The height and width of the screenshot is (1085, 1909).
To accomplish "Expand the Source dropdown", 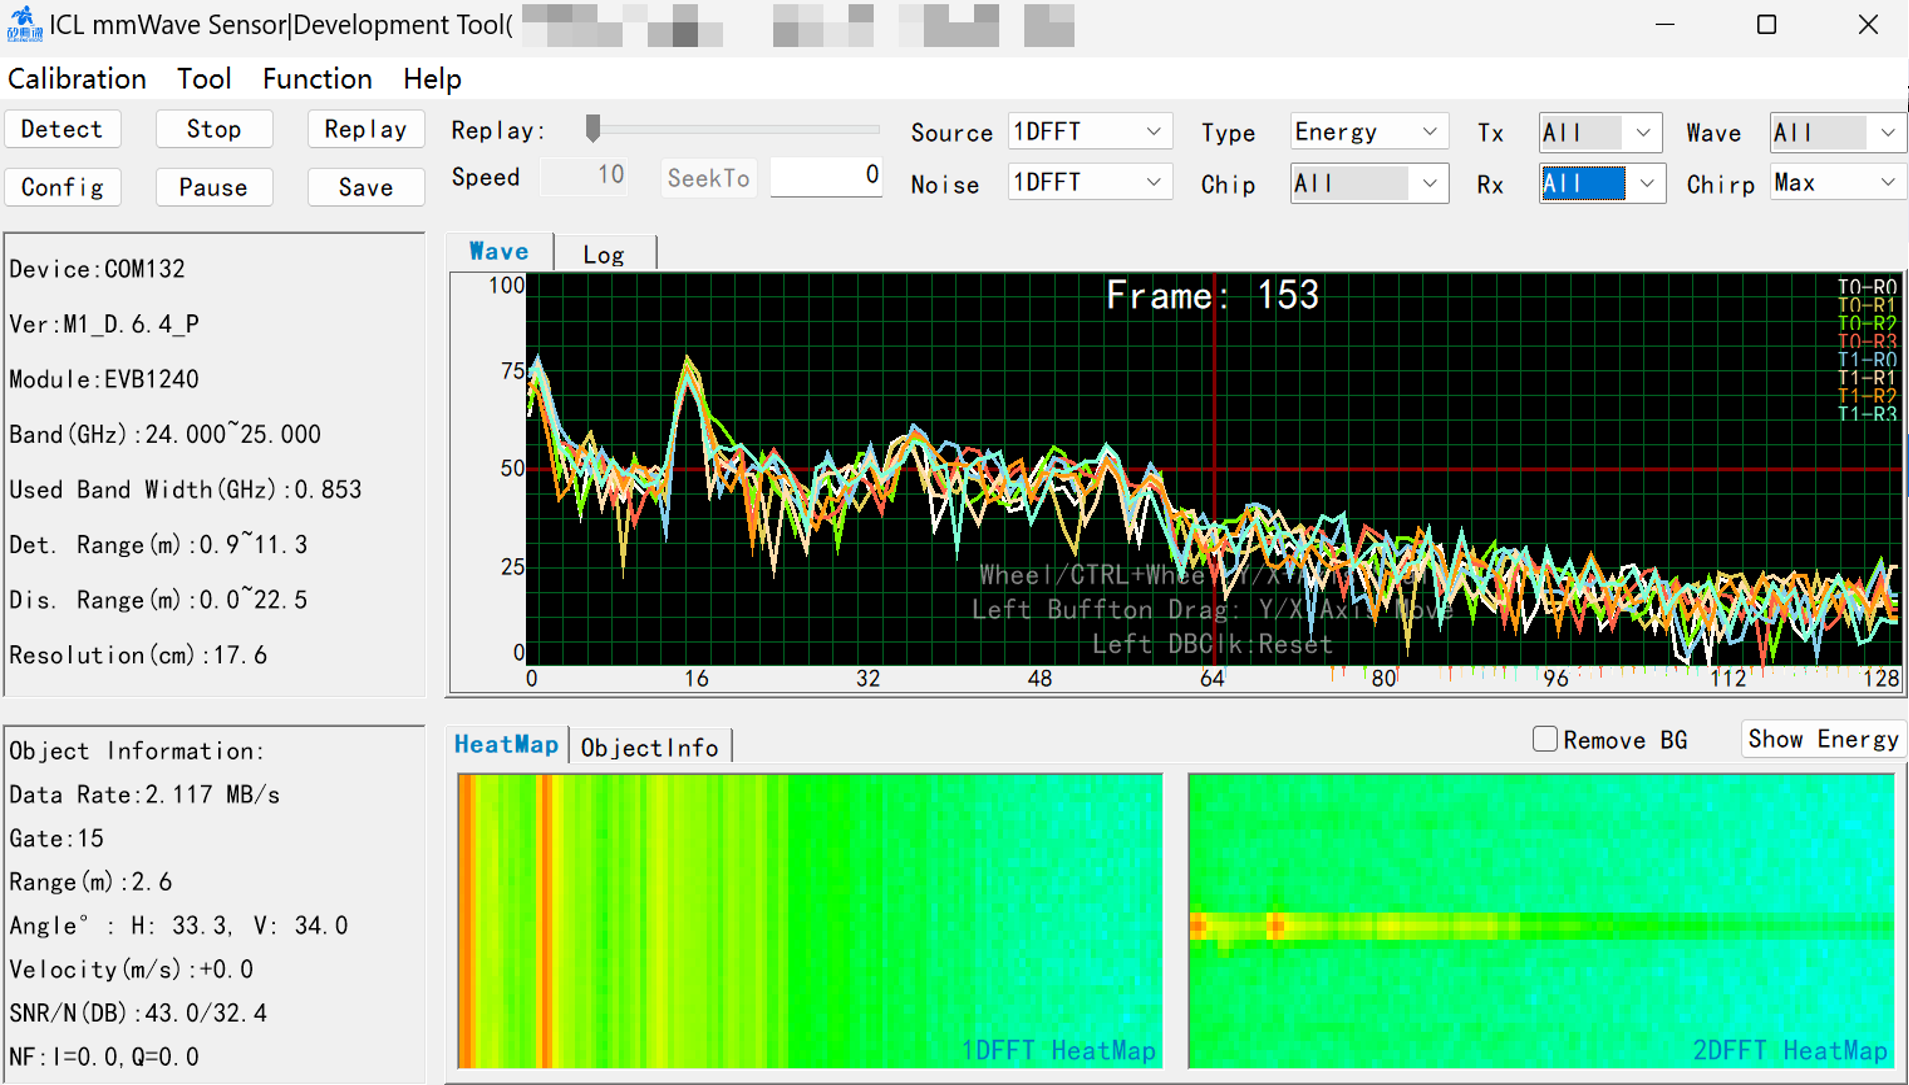I will pyautogui.click(x=1090, y=132).
